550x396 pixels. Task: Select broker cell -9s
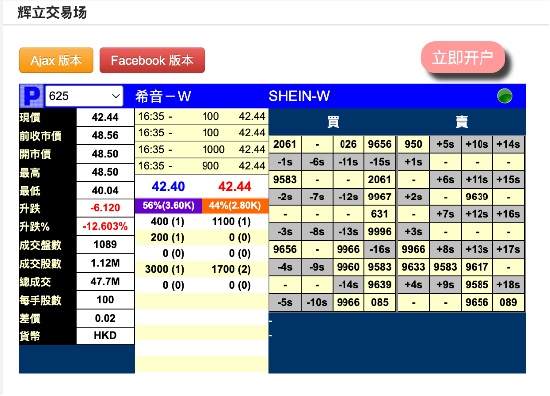pyautogui.click(x=317, y=267)
